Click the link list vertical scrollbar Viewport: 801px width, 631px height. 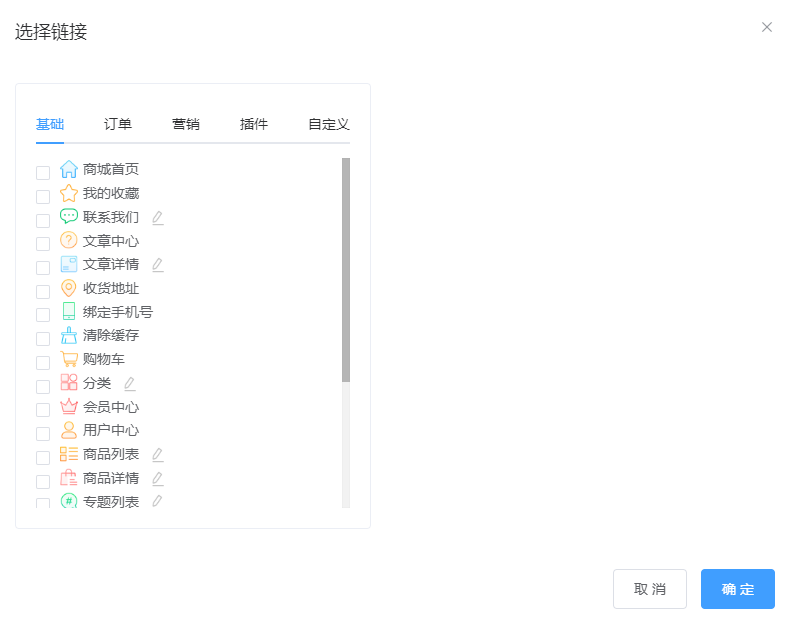click(346, 270)
